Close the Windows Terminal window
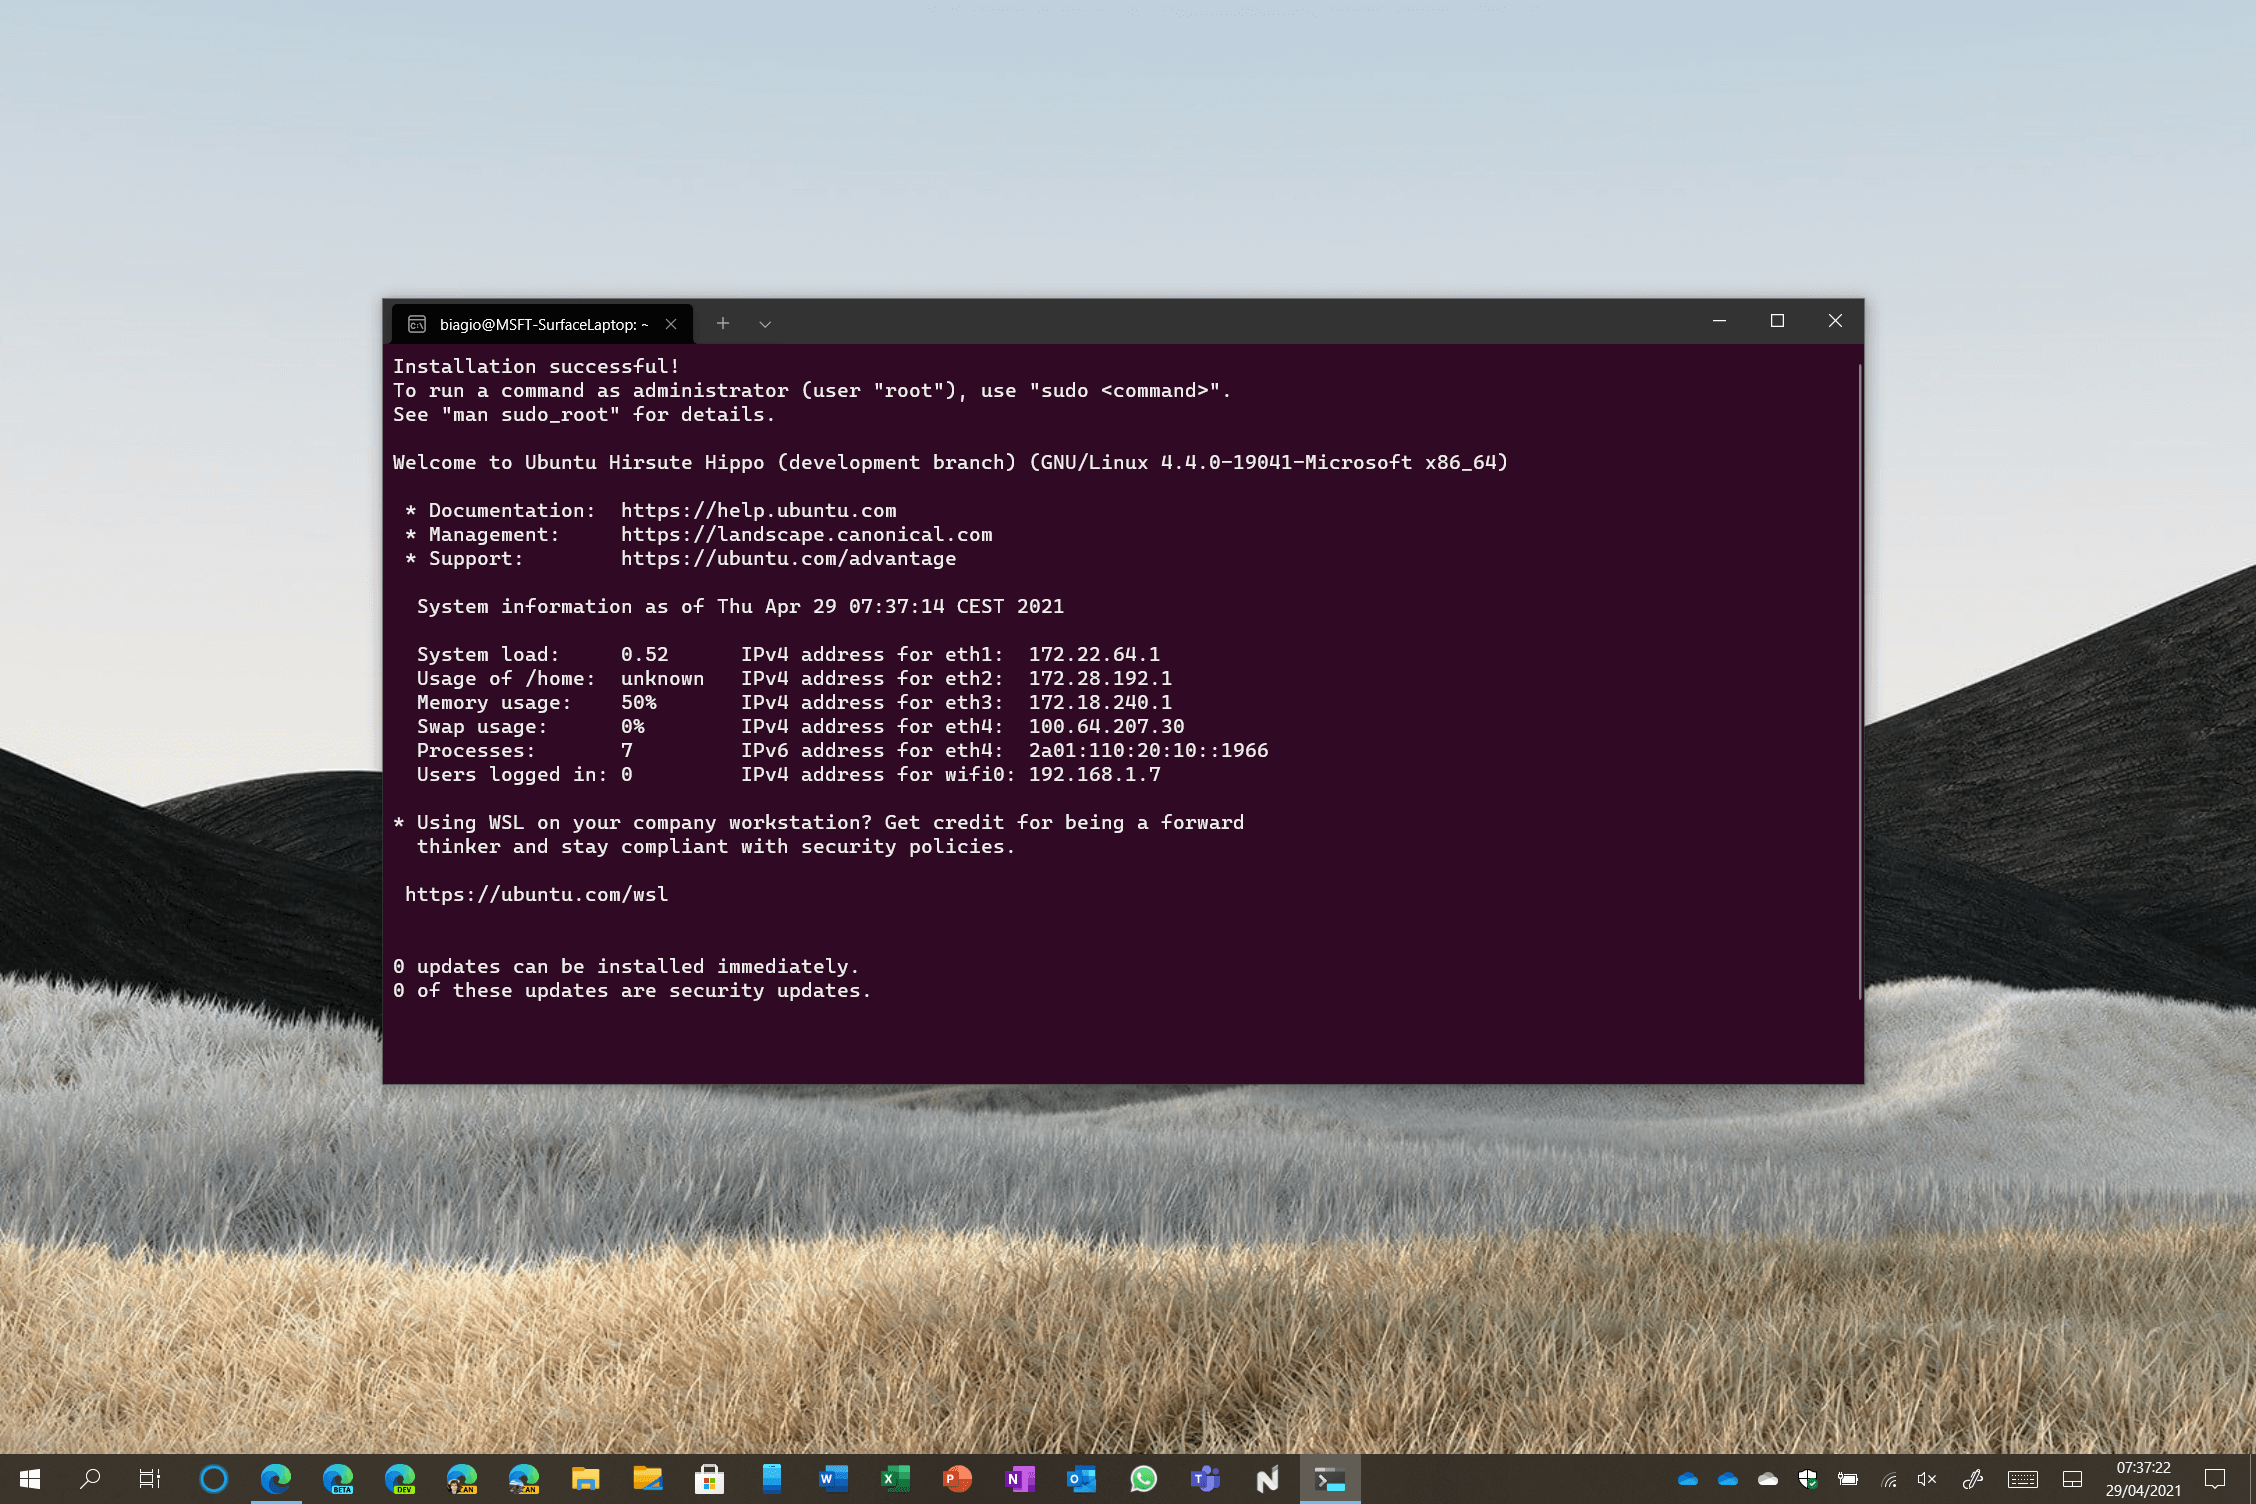2256x1504 pixels. 1835,321
